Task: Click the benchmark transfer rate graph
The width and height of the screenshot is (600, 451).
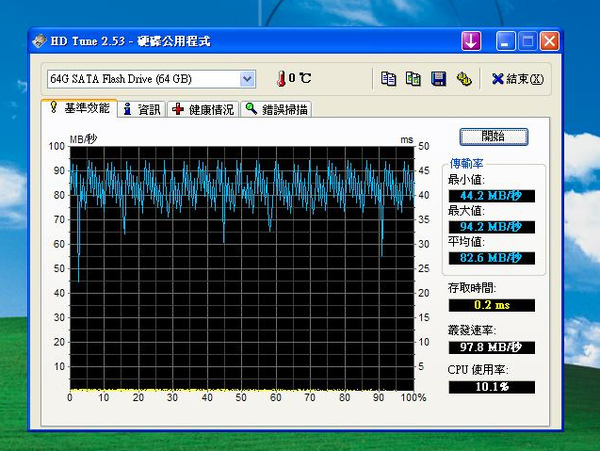Action: point(242,269)
